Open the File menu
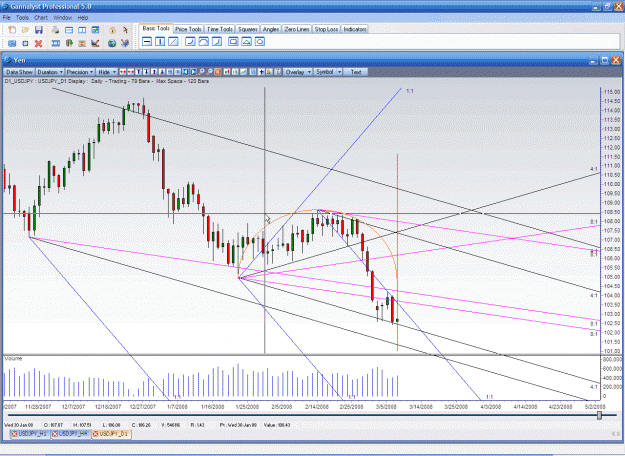This screenshot has width=625, height=456. [6, 18]
